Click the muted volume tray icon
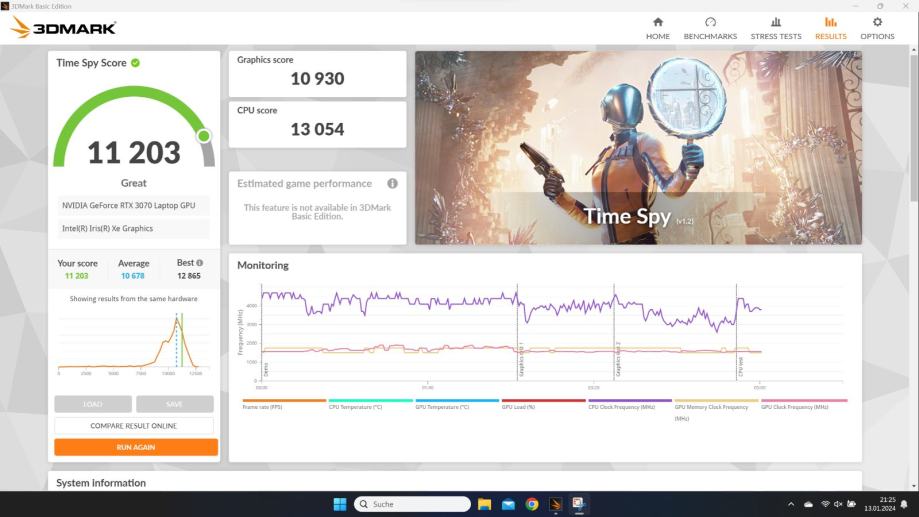919x517 pixels. point(838,504)
